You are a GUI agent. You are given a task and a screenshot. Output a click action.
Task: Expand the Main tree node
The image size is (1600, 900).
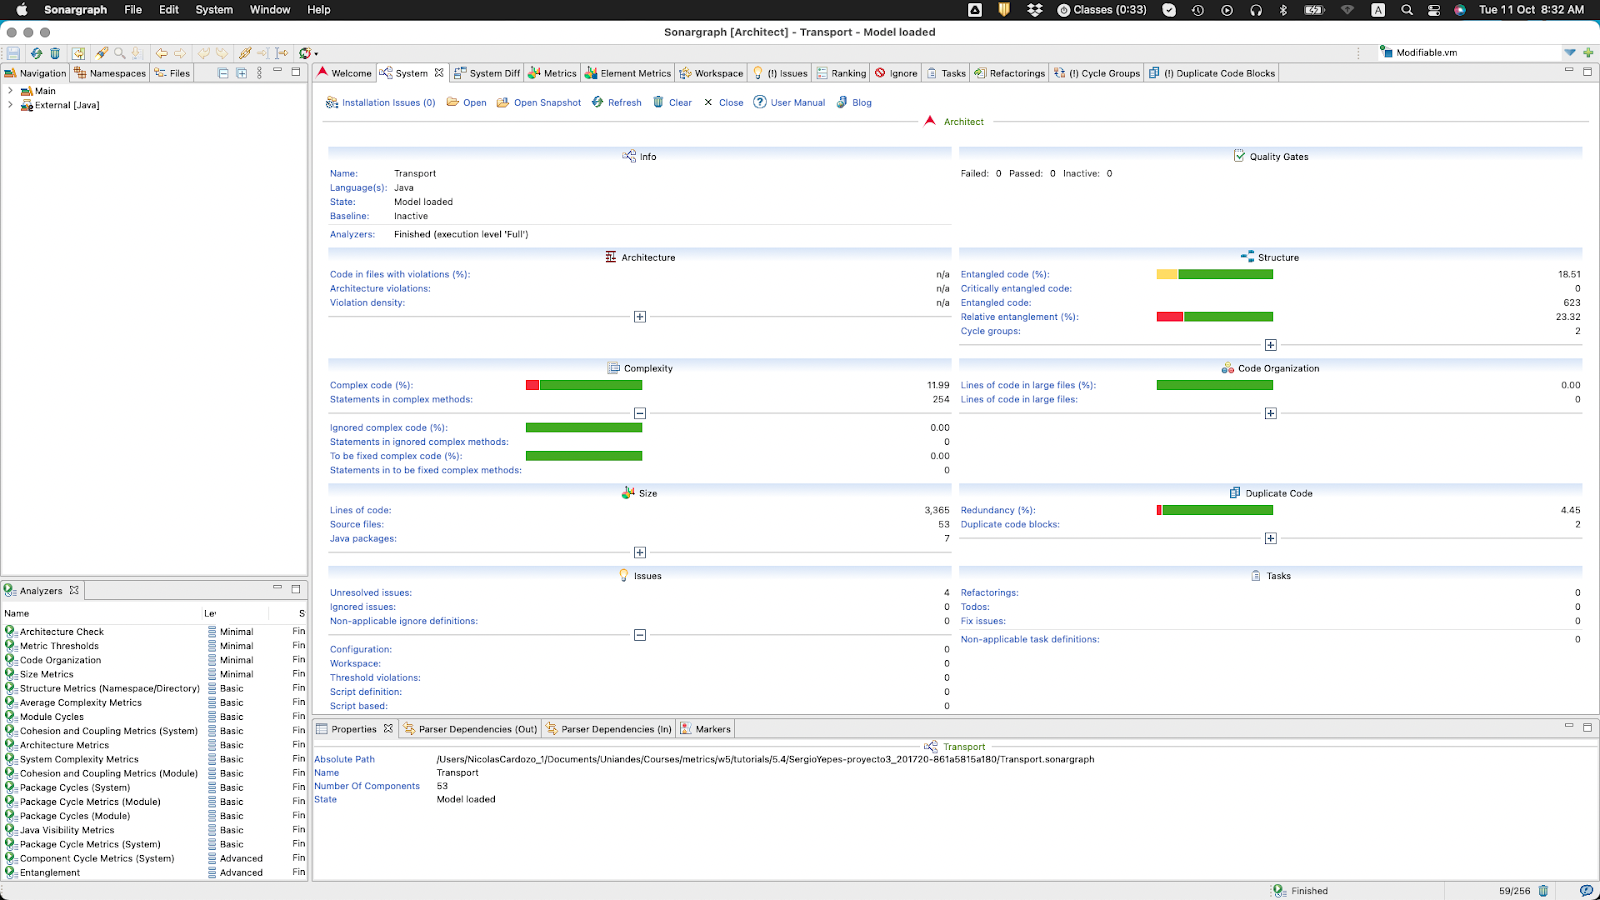(10, 91)
